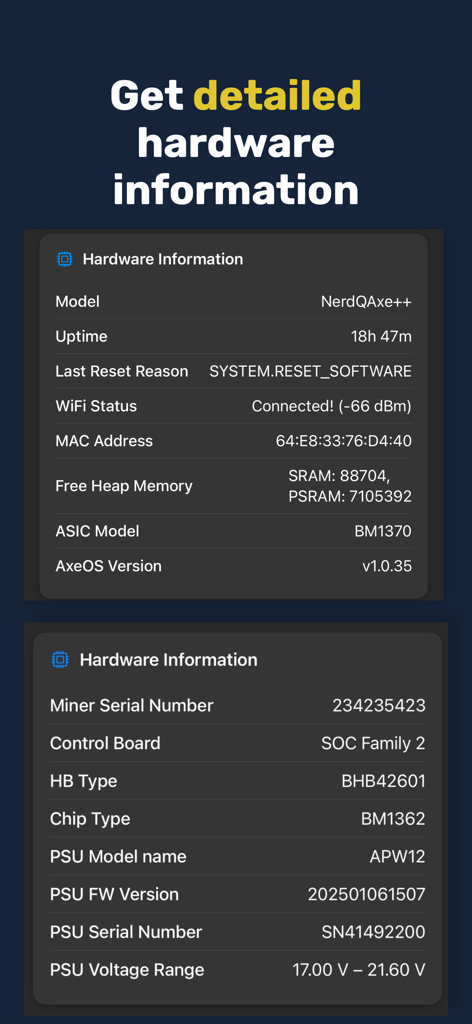Click control board value 'SOC Family 2'

pos(373,743)
